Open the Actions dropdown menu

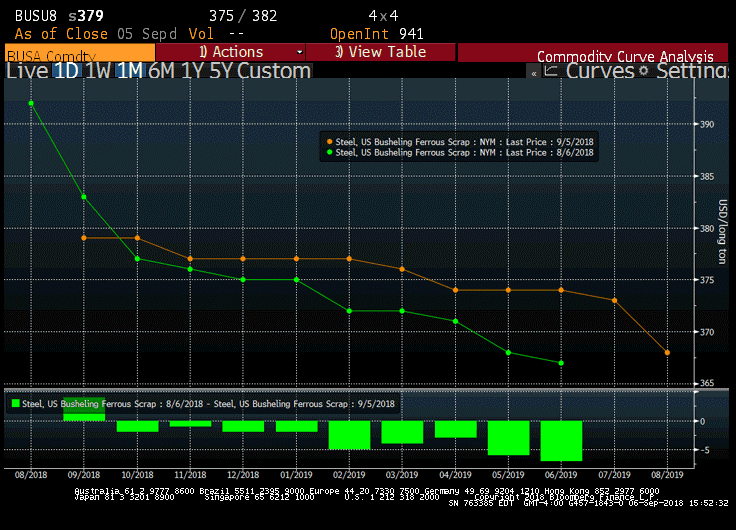click(x=230, y=52)
